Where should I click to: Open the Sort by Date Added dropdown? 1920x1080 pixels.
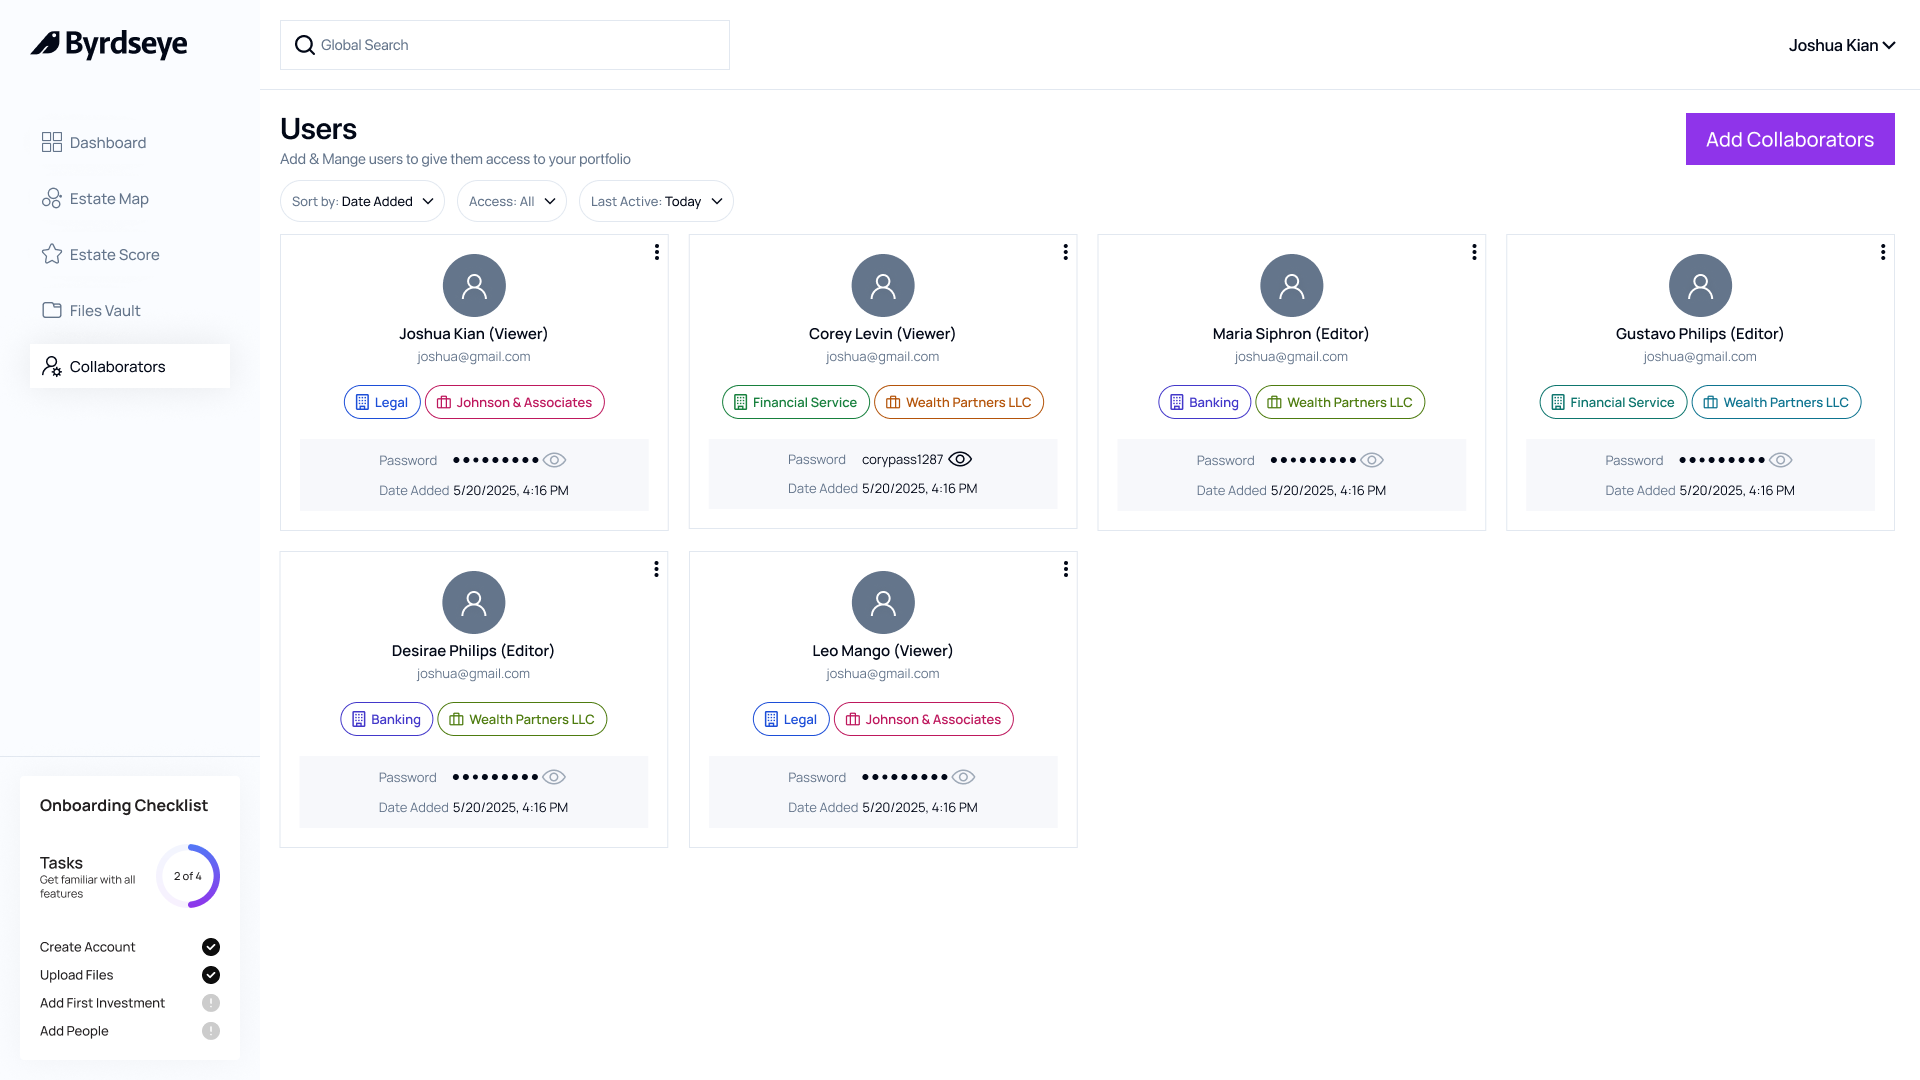coord(362,201)
